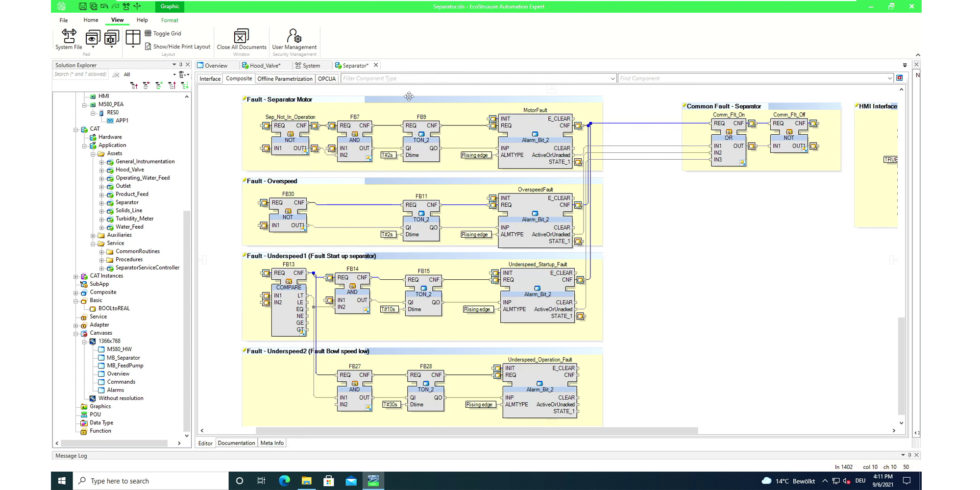Toggle Show/Hide Print Layout

[x=180, y=46]
